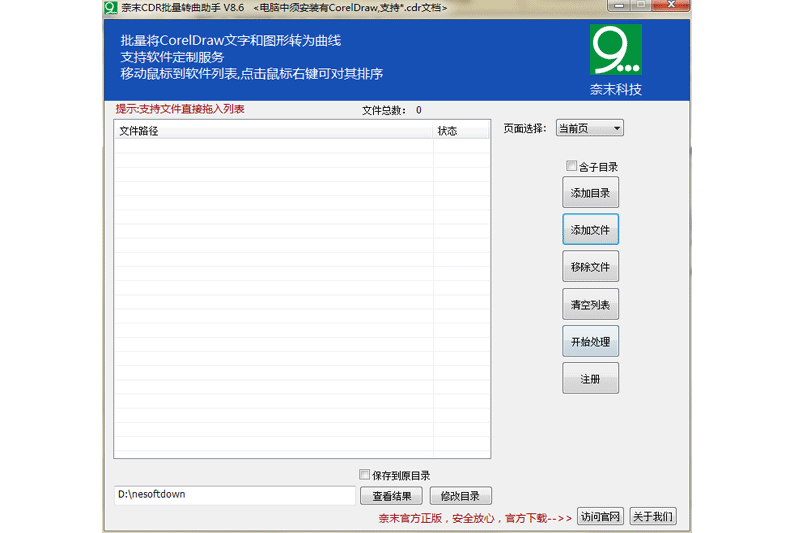Click the 查看结果 button
Image resolution: width=800 pixels, height=533 pixels.
(x=391, y=496)
